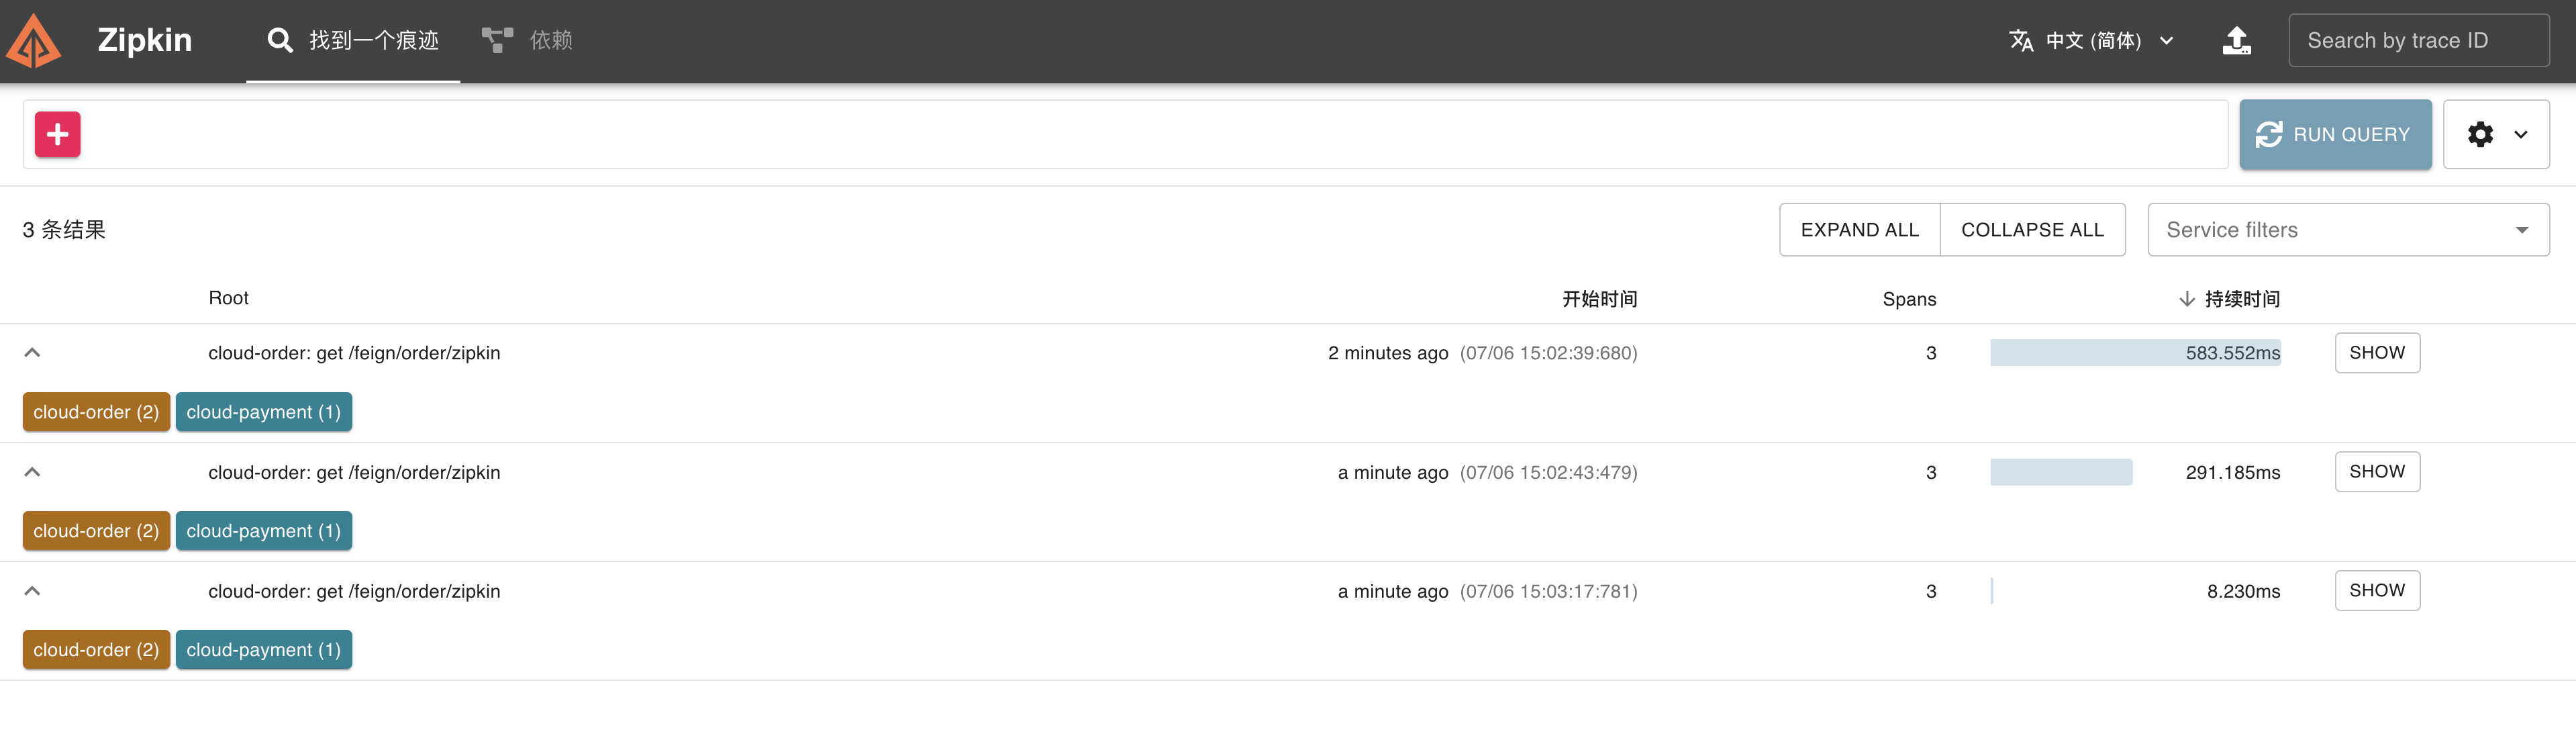The height and width of the screenshot is (736, 2576).
Task: Show details of the 8.230ms trace
Action: 2377,590
